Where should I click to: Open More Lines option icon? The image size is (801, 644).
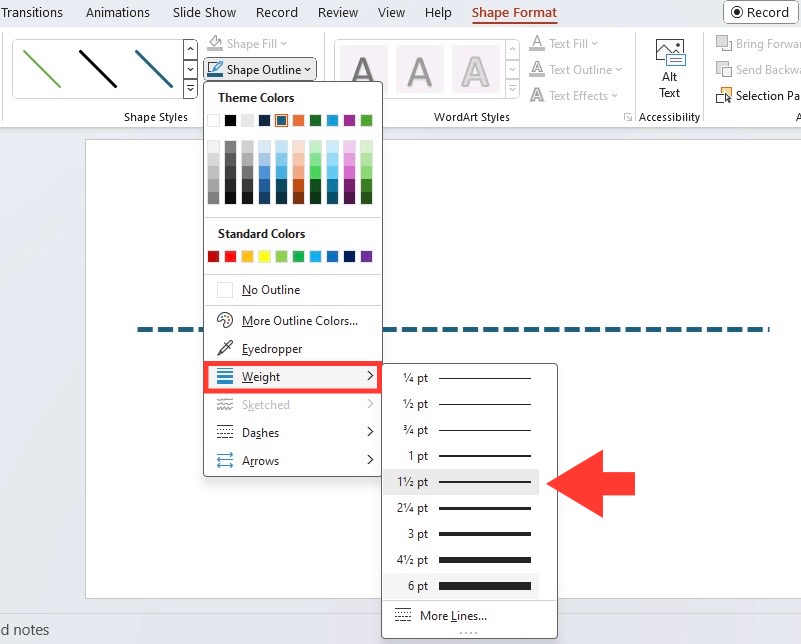403,615
